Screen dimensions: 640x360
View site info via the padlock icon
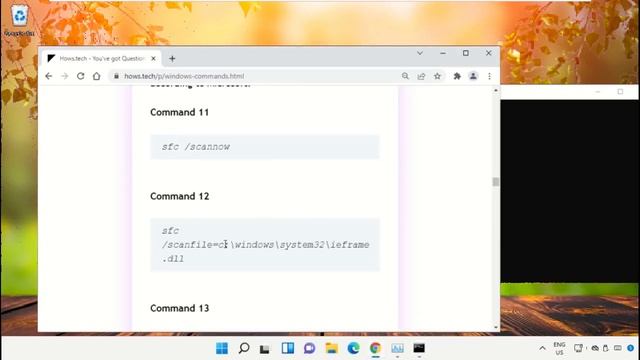[x=116, y=76]
